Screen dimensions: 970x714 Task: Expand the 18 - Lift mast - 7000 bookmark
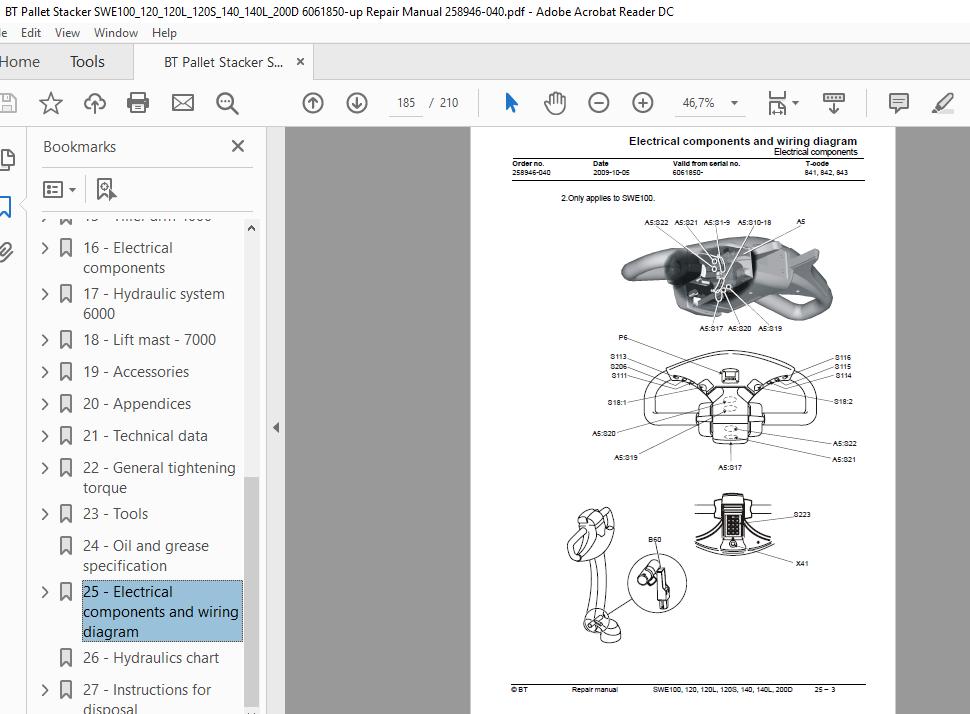point(45,340)
